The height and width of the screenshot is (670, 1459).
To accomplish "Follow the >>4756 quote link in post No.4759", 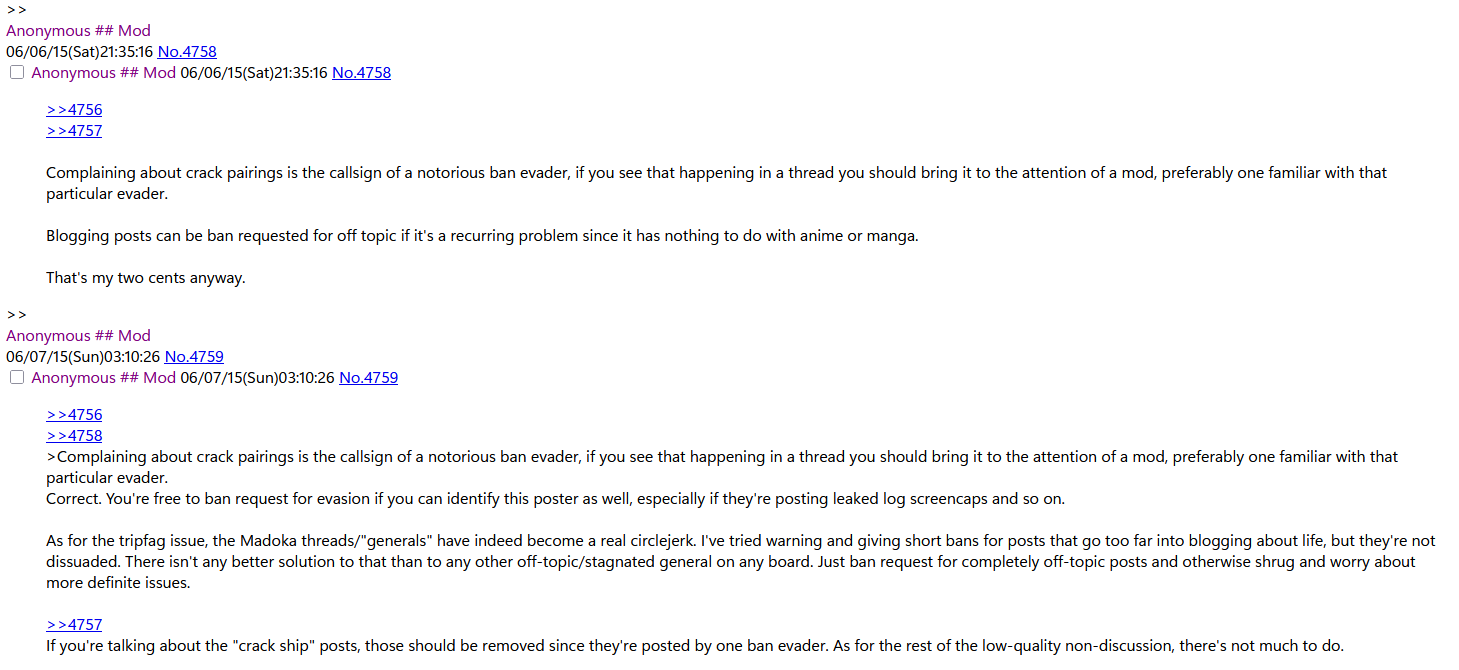I will tap(74, 415).
